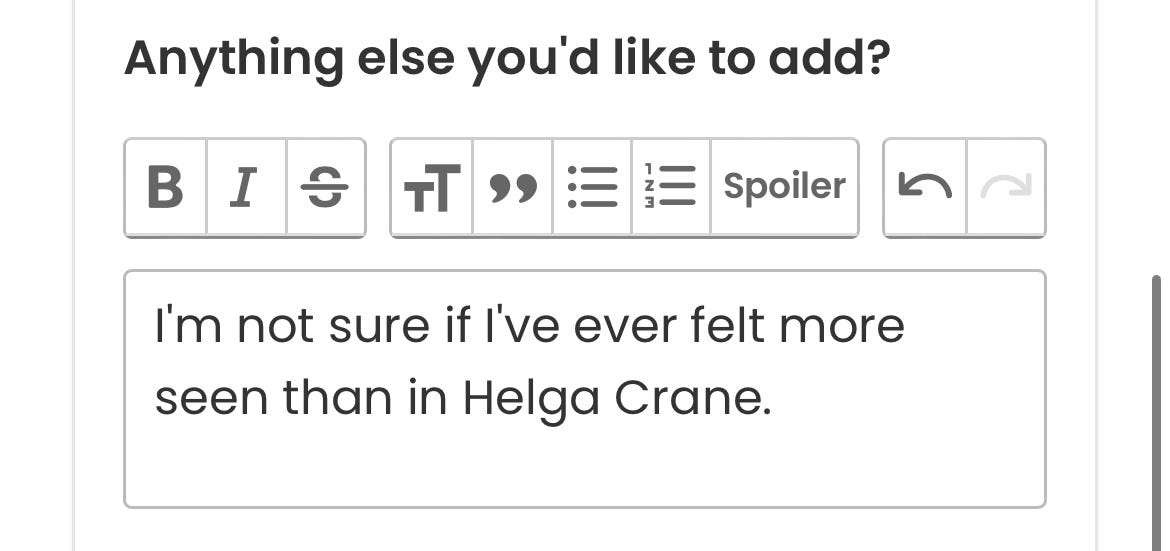Viewport: 1170px width, 551px height.
Task: Place cursor on the word "Helga"
Action: click(x=531, y=399)
